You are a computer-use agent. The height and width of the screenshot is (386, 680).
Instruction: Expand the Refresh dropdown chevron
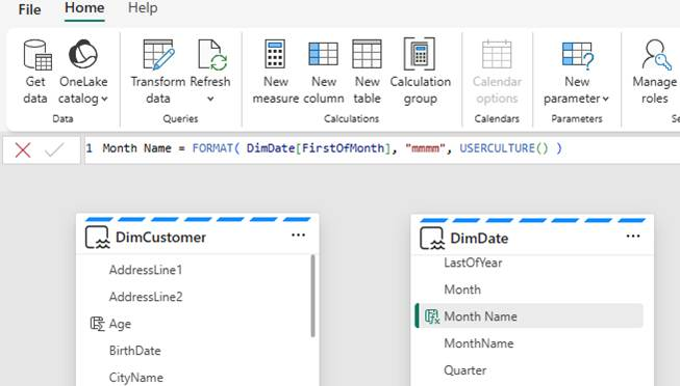click(x=210, y=99)
